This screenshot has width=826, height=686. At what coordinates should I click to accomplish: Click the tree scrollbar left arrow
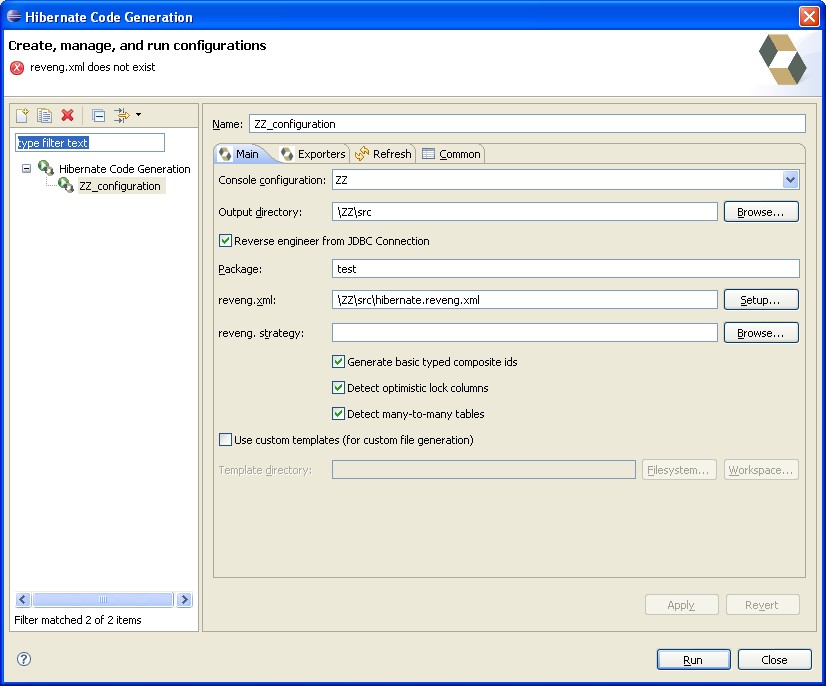click(x=23, y=600)
